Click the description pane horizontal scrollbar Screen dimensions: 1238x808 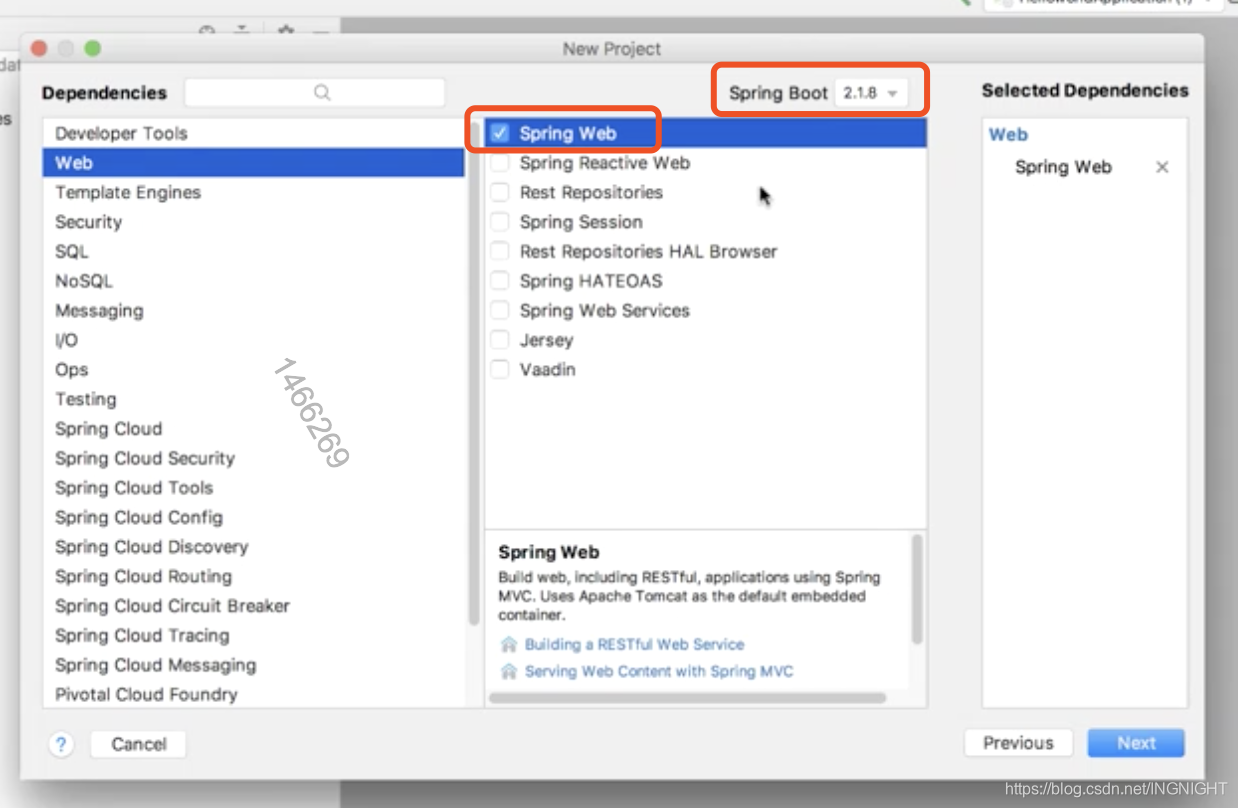click(x=688, y=698)
